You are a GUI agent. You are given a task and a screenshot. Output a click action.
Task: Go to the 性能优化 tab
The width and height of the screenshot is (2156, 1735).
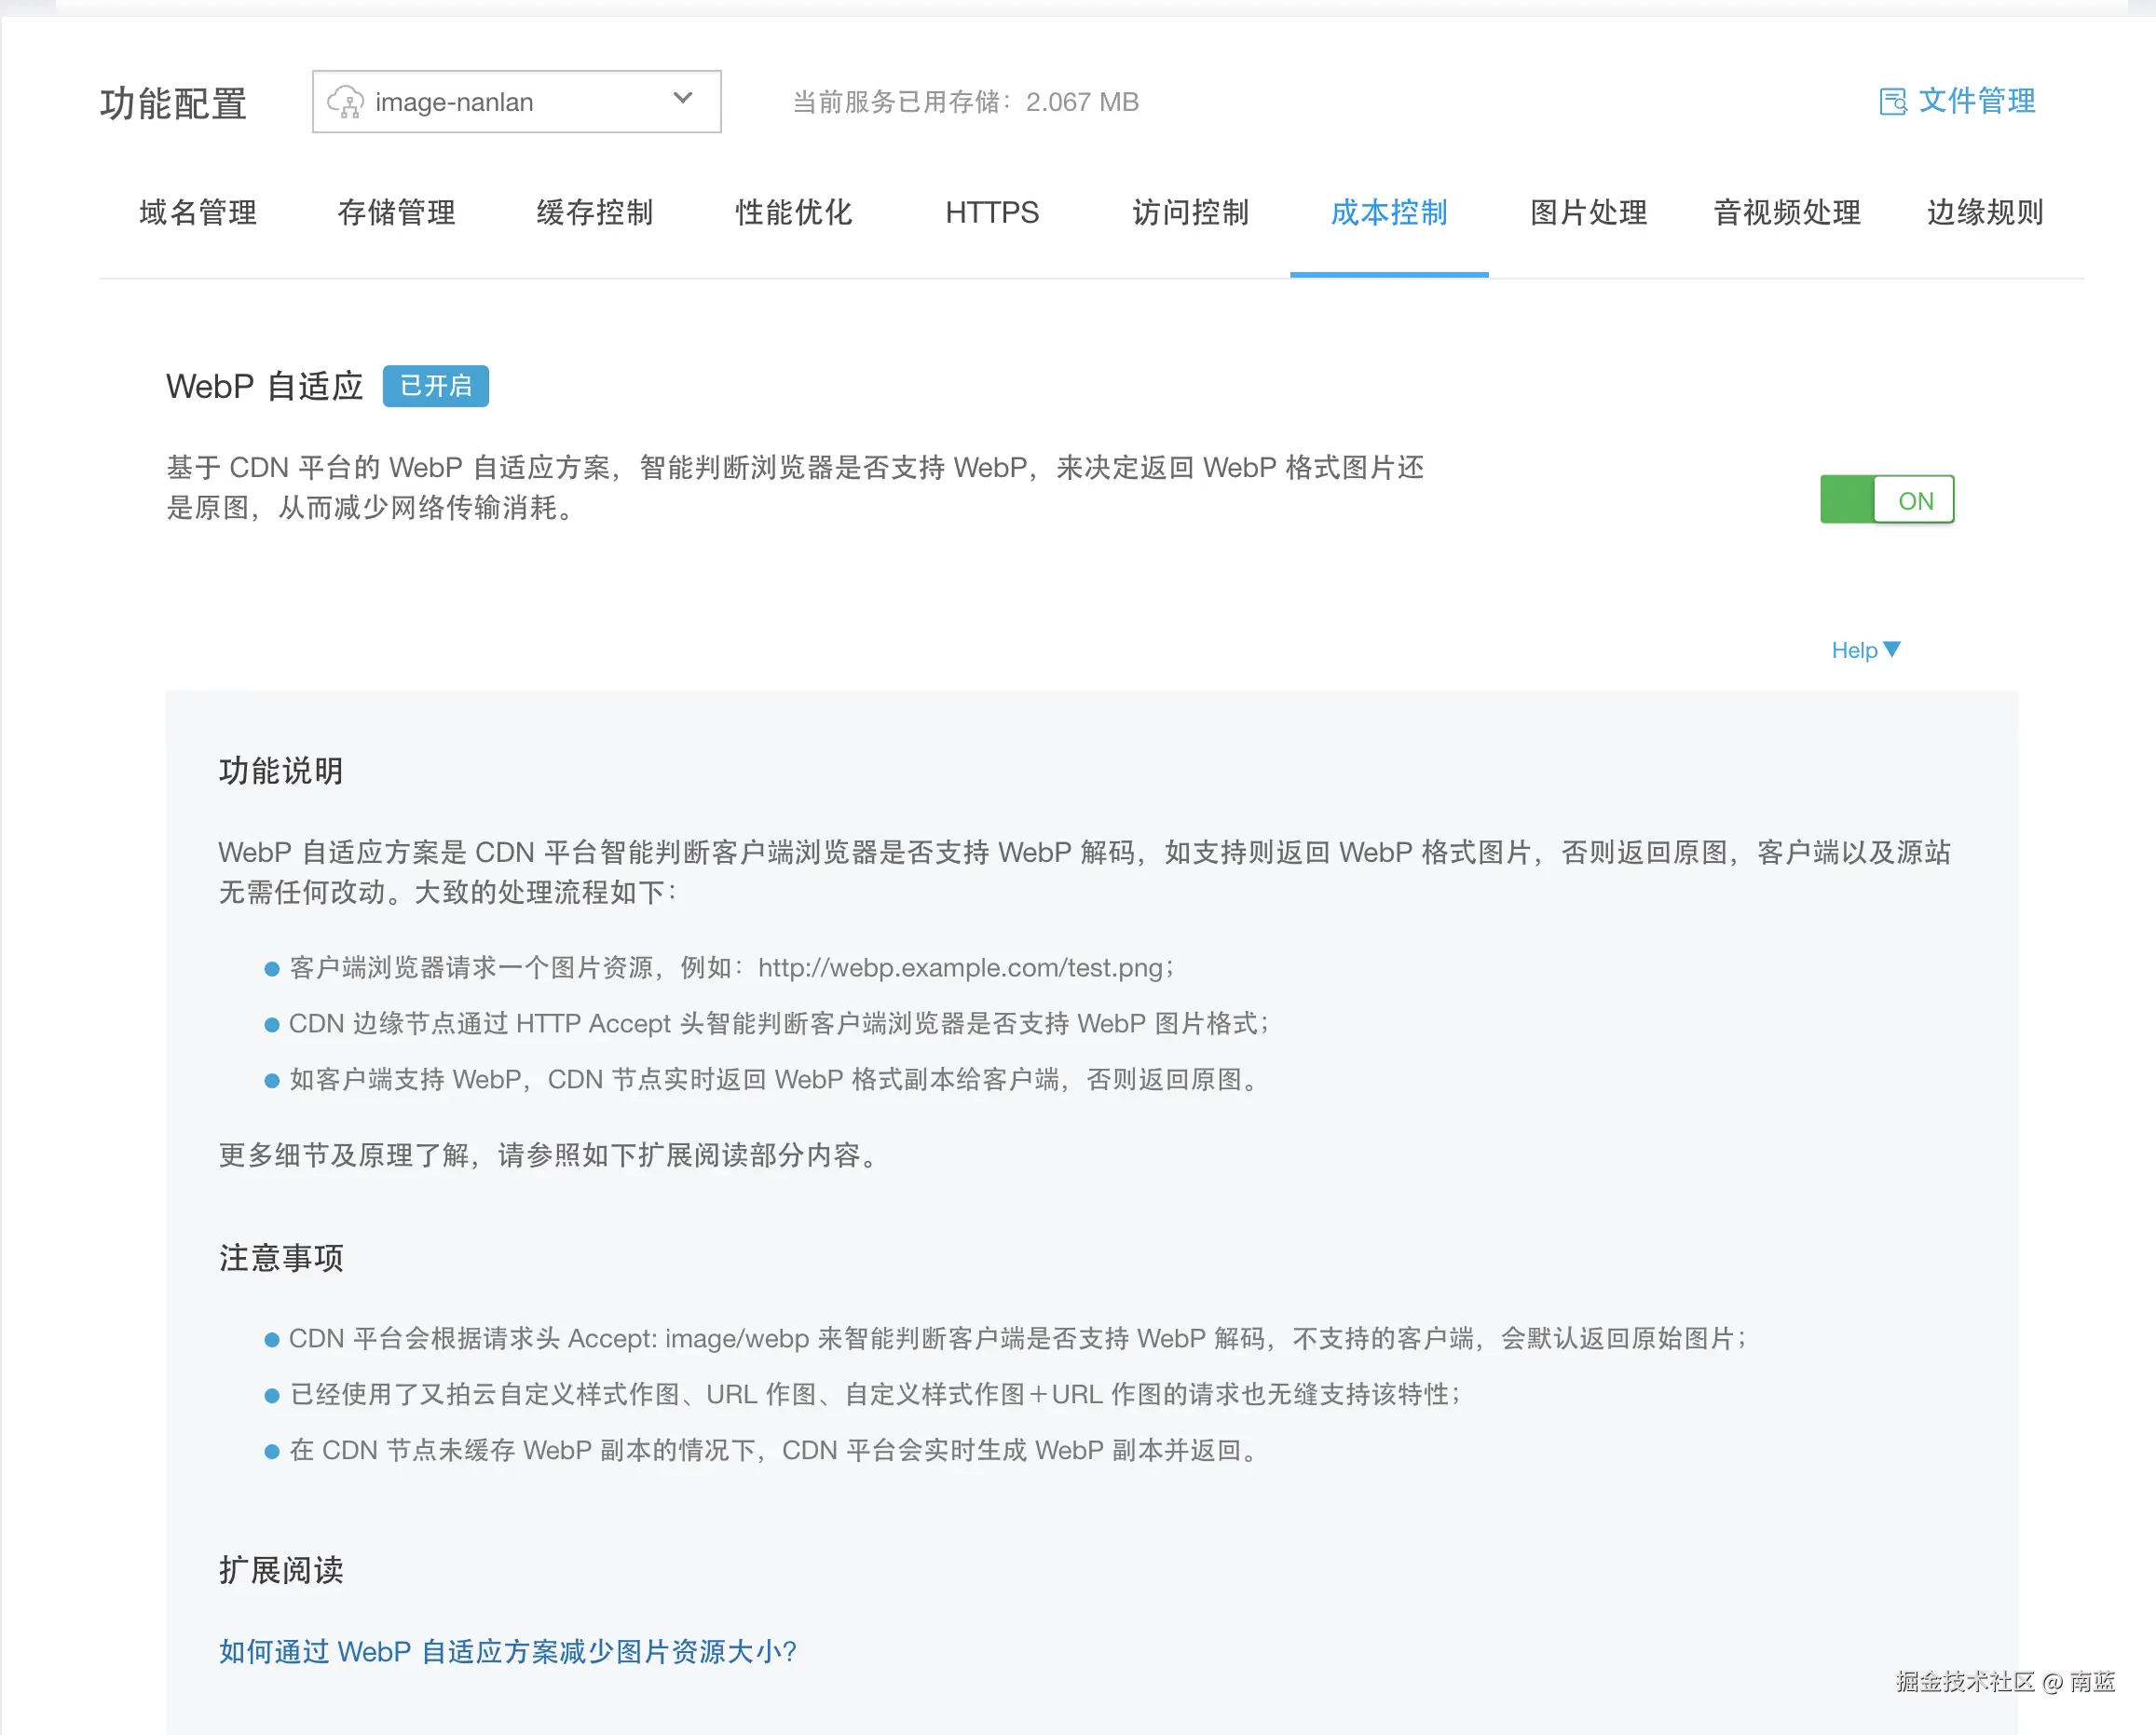tap(793, 213)
